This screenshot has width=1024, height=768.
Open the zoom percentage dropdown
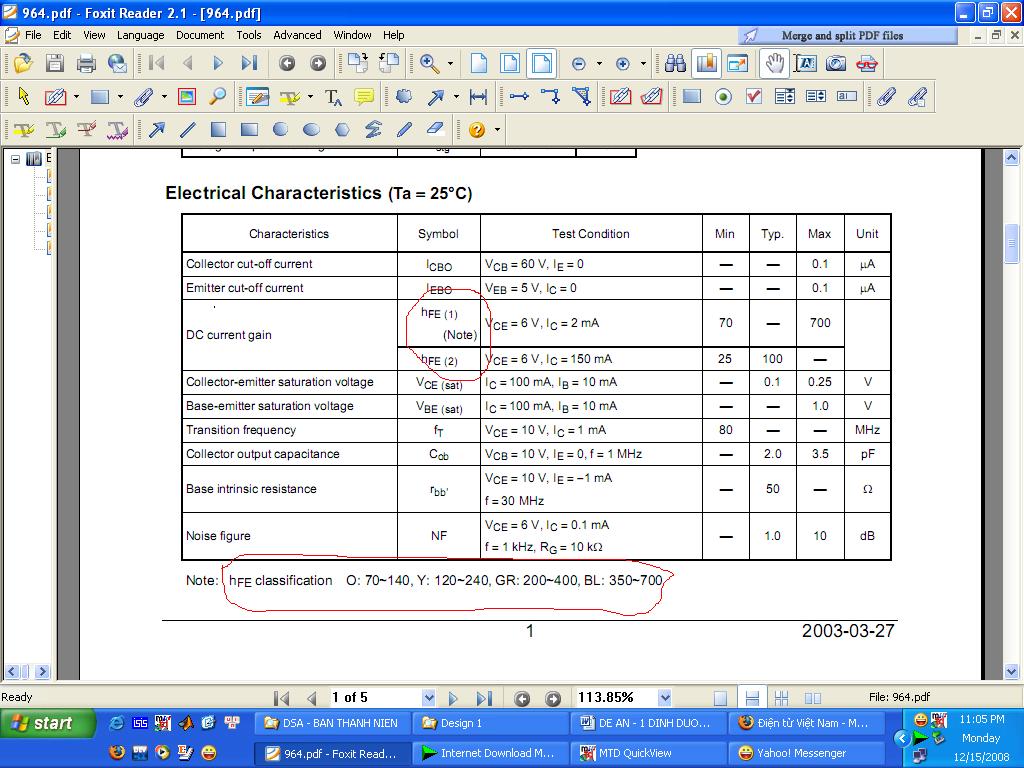[663, 698]
